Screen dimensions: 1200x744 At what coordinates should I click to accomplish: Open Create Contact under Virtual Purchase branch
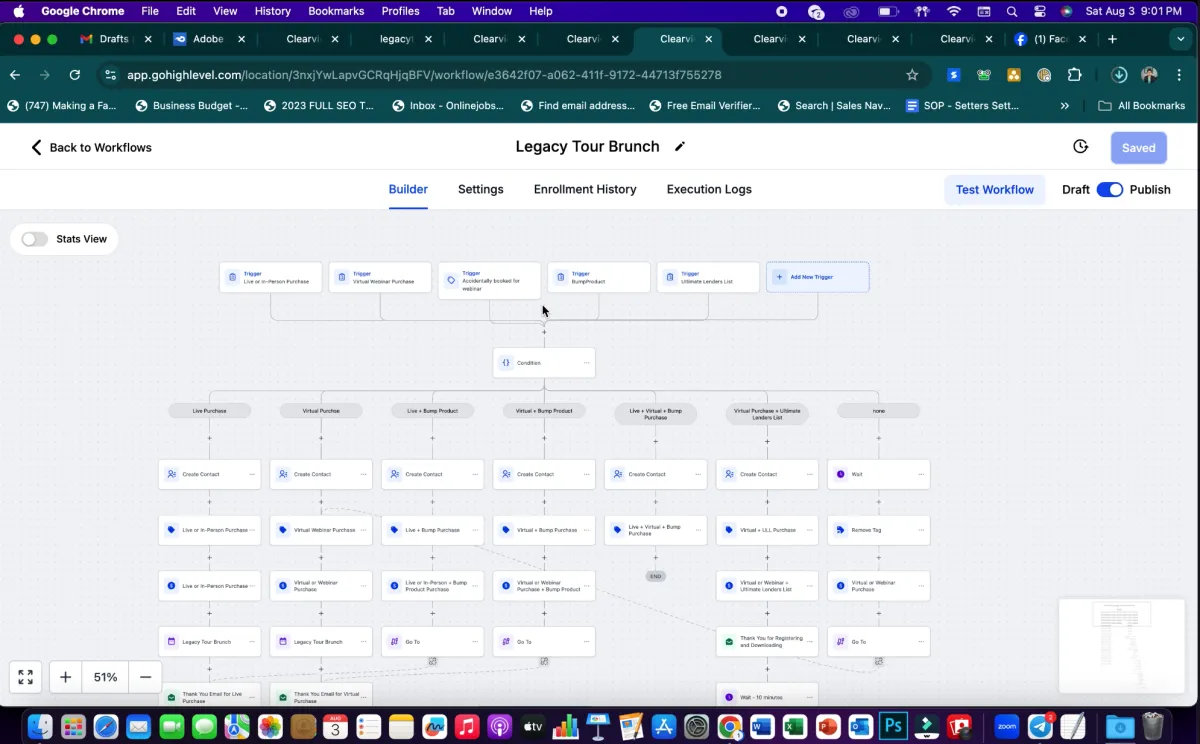[x=321, y=474]
